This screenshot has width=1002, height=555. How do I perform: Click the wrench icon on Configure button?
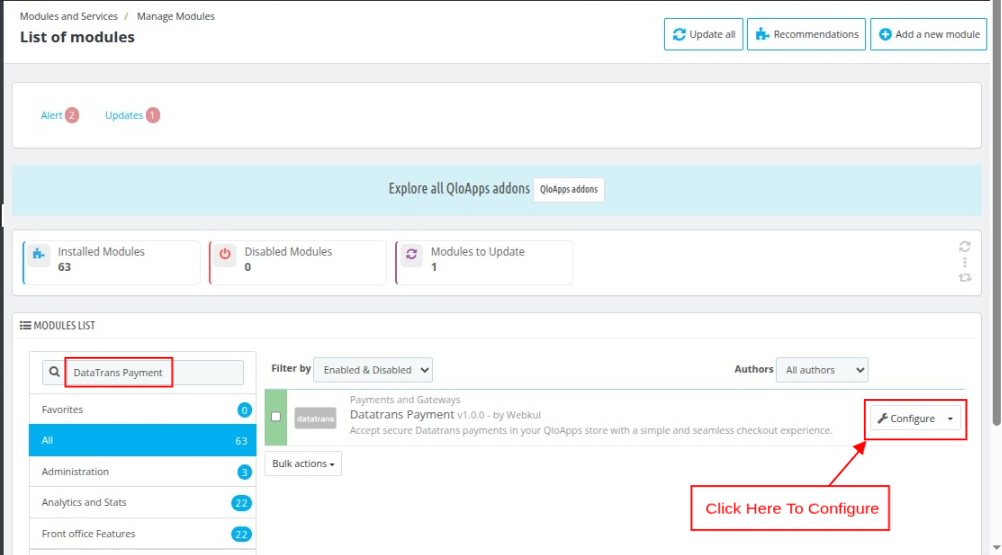coord(883,418)
